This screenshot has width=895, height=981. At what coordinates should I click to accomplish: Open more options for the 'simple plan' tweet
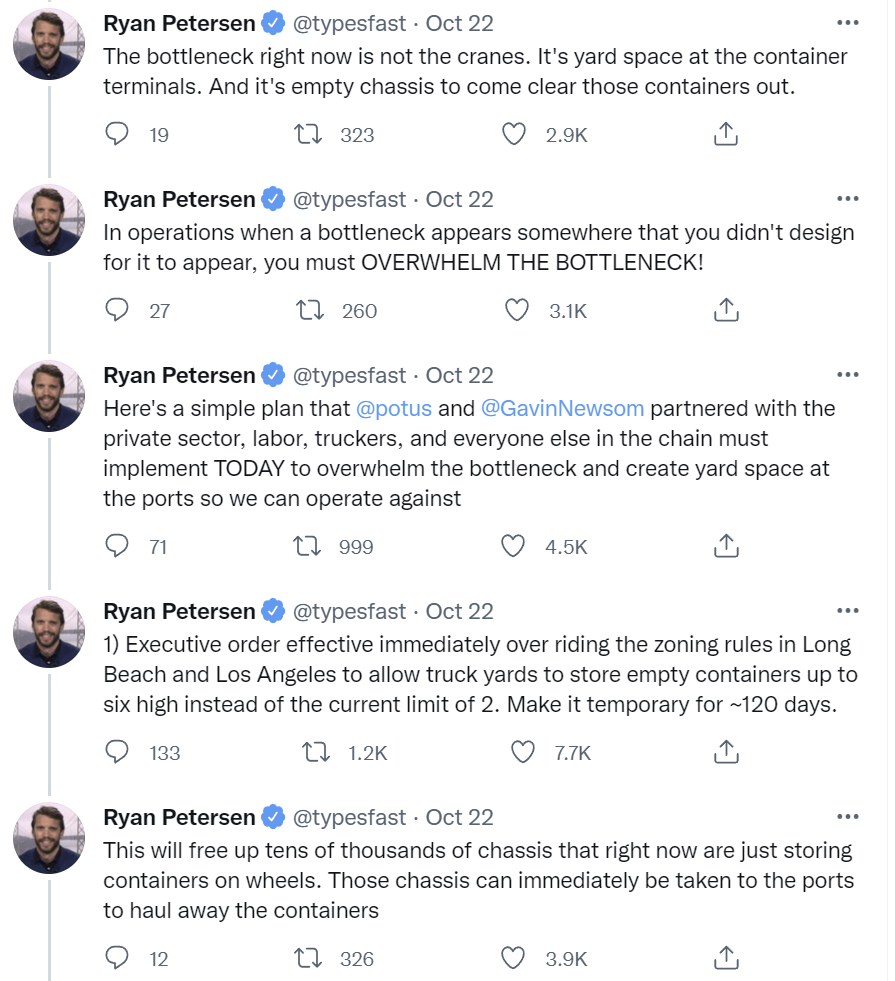tap(847, 375)
